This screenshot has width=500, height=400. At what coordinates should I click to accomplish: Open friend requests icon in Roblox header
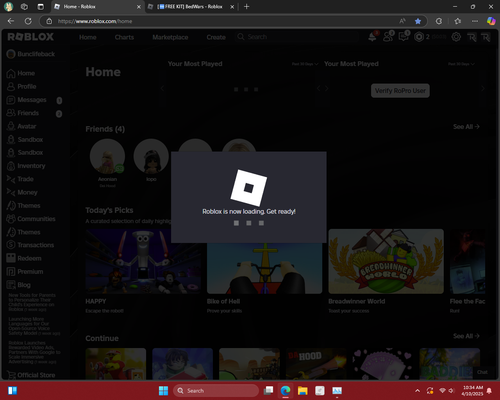[388, 37]
